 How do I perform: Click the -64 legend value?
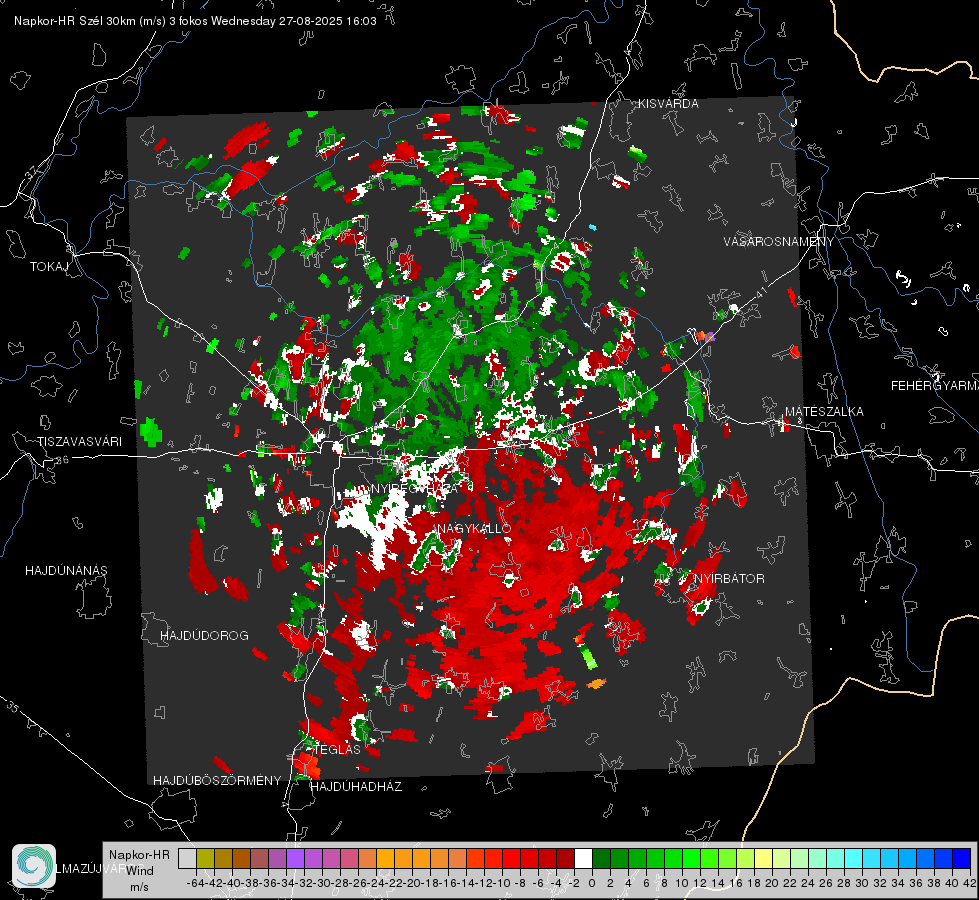point(196,883)
